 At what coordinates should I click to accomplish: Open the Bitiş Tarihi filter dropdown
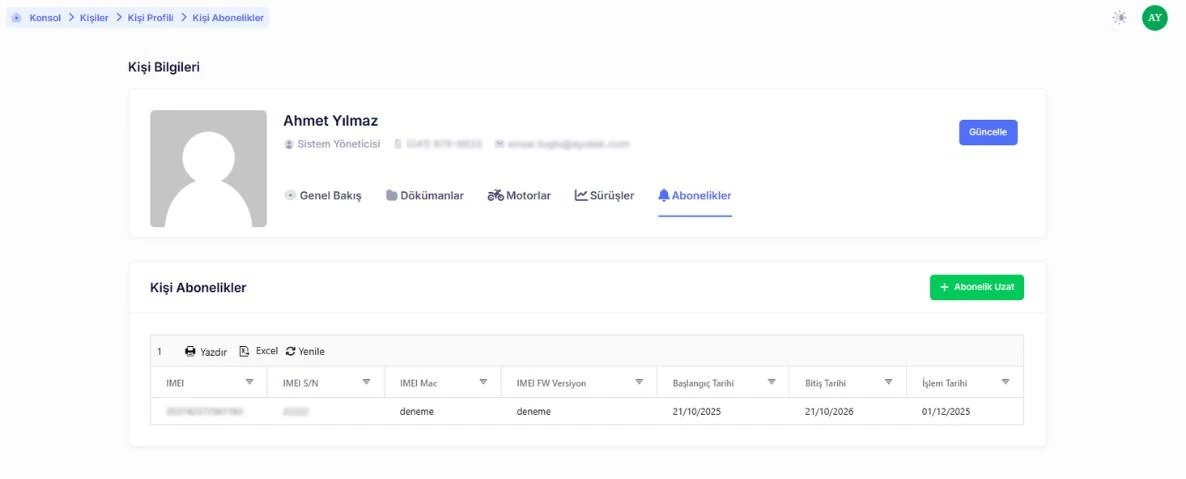point(889,382)
